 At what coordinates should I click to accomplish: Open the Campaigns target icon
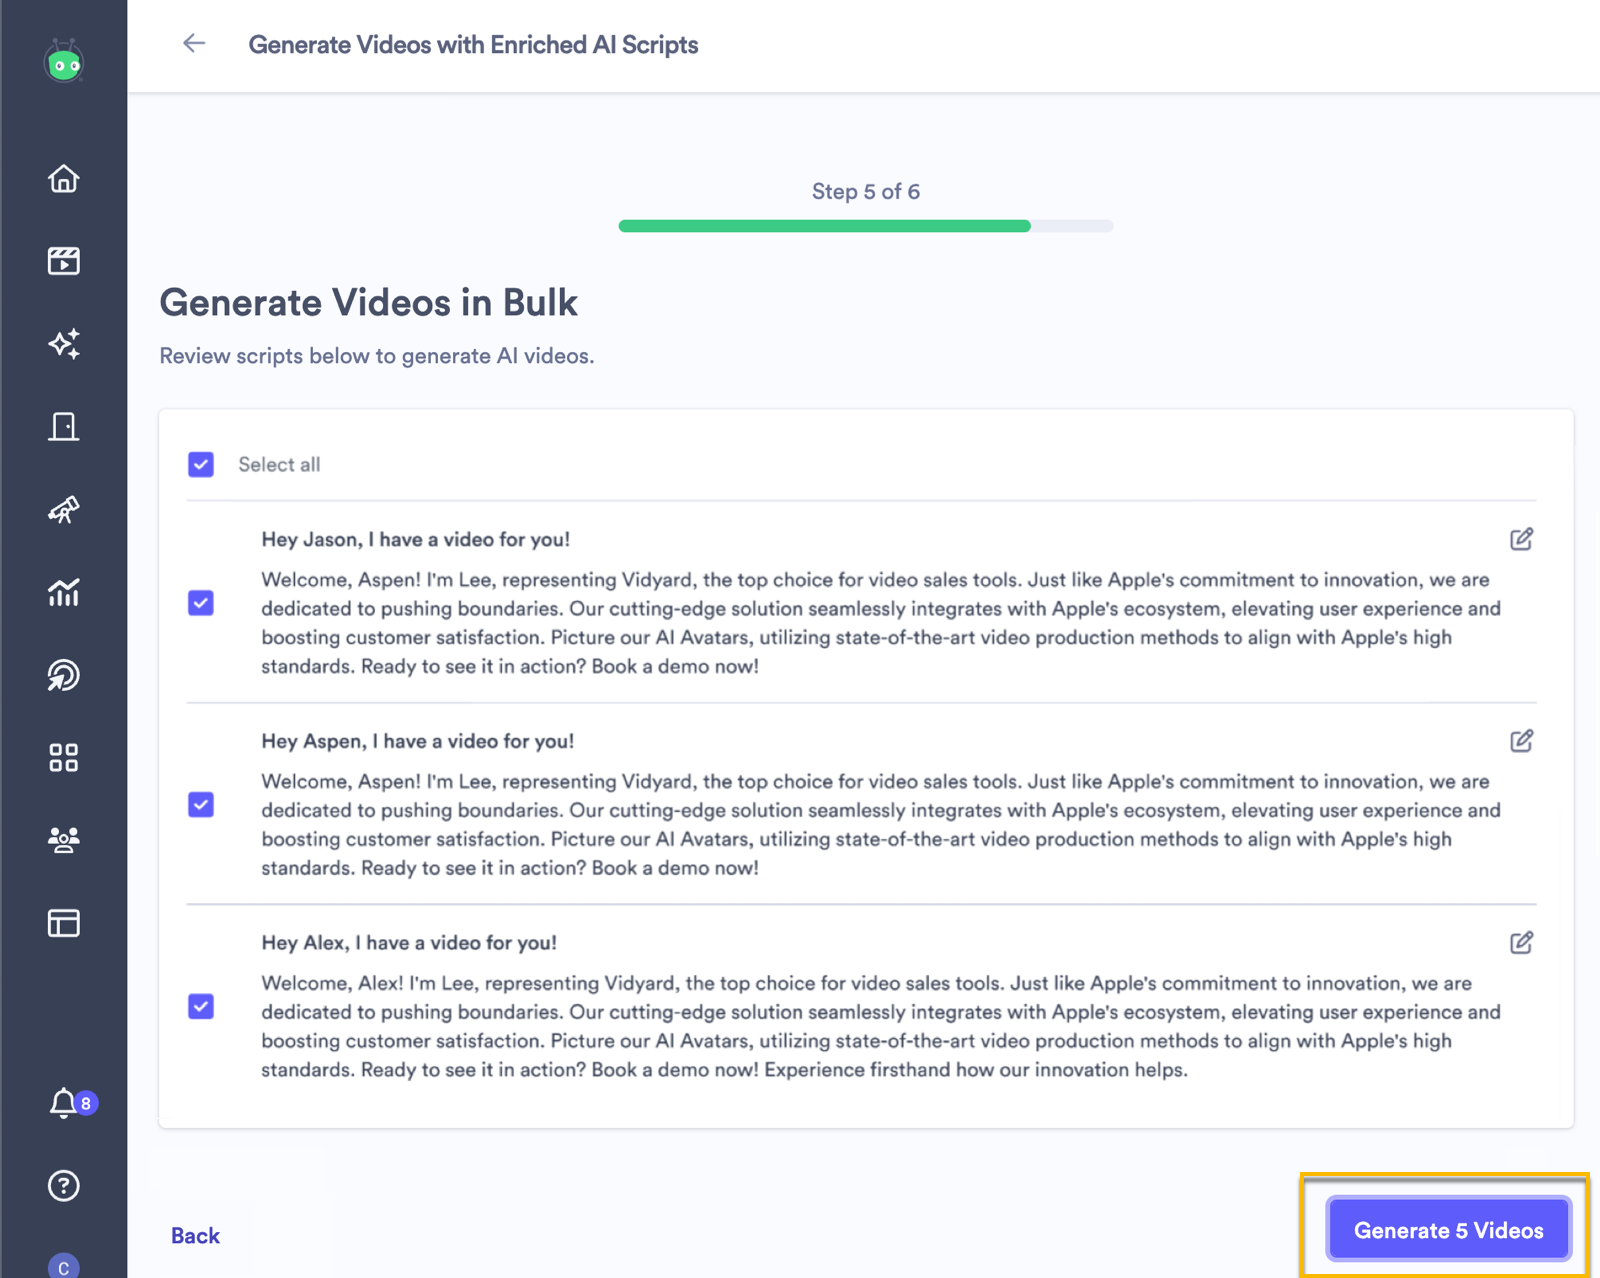pyautogui.click(x=63, y=676)
